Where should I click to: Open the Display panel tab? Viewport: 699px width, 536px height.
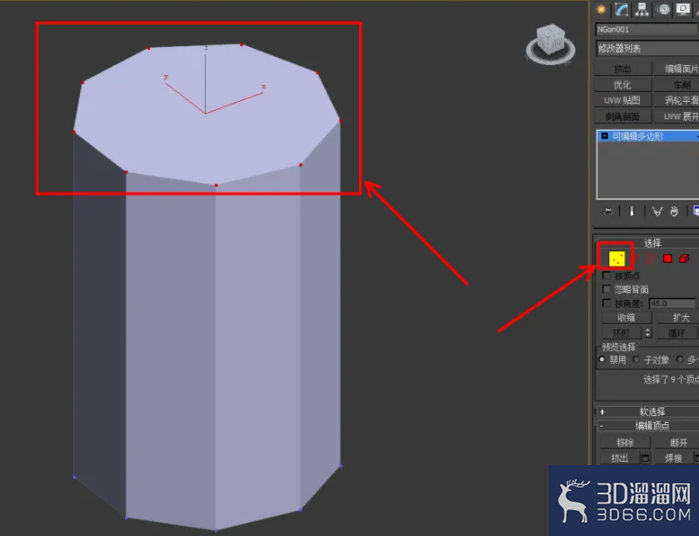coord(683,9)
